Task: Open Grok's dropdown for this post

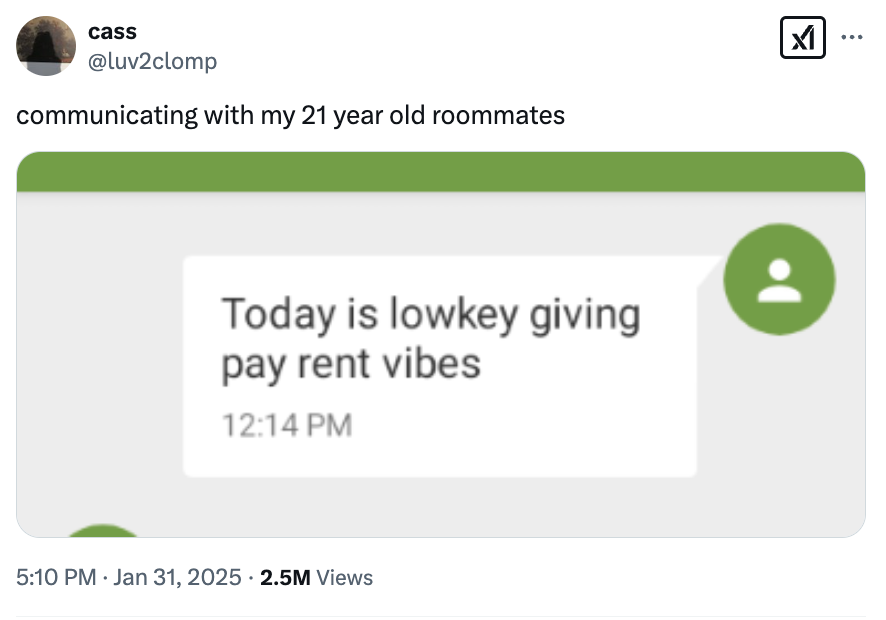Action: click(803, 37)
